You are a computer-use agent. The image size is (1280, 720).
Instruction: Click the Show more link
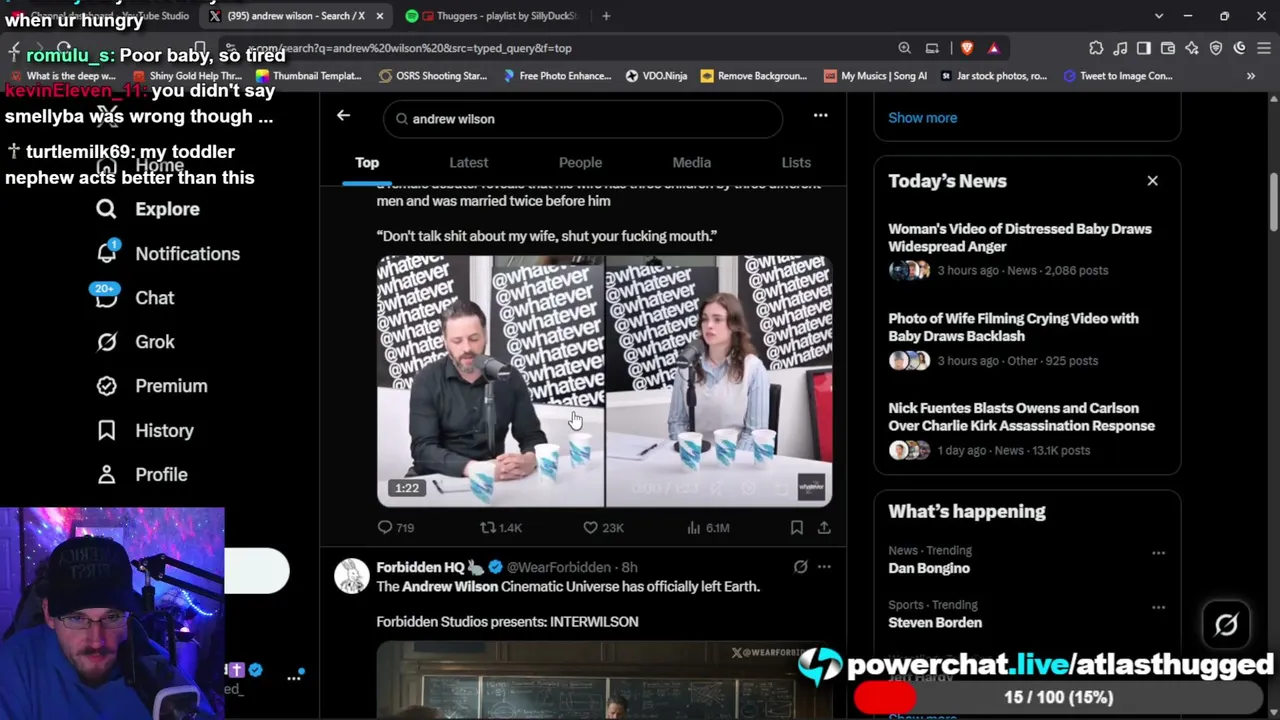click(922, 117)
